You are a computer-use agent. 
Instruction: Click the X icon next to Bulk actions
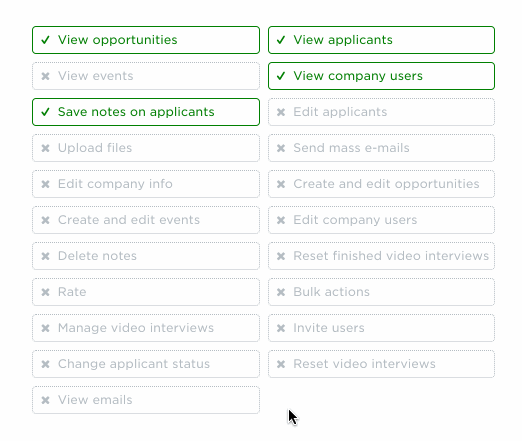(x=281, y=292)
